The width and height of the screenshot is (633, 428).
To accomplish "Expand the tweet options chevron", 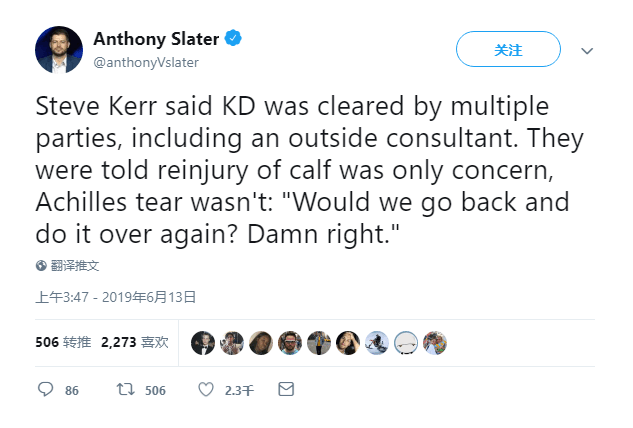I will tap(587, 50).
